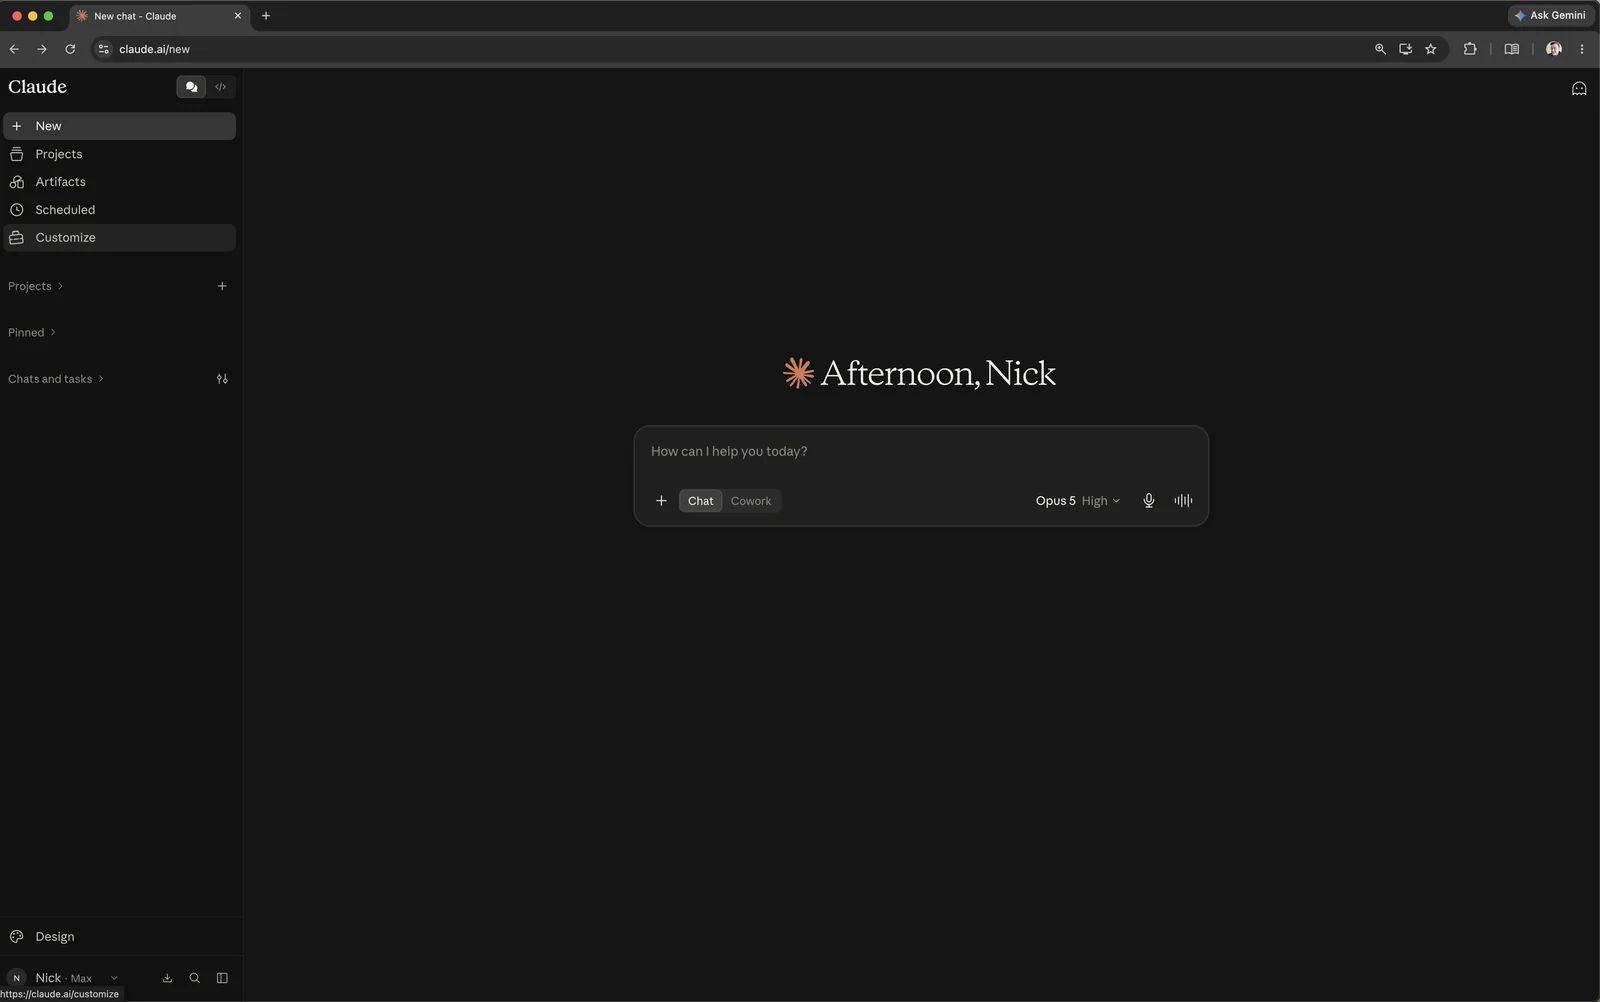
Task: Open the browser profile avatar
Action: [x=1554, y=49]
